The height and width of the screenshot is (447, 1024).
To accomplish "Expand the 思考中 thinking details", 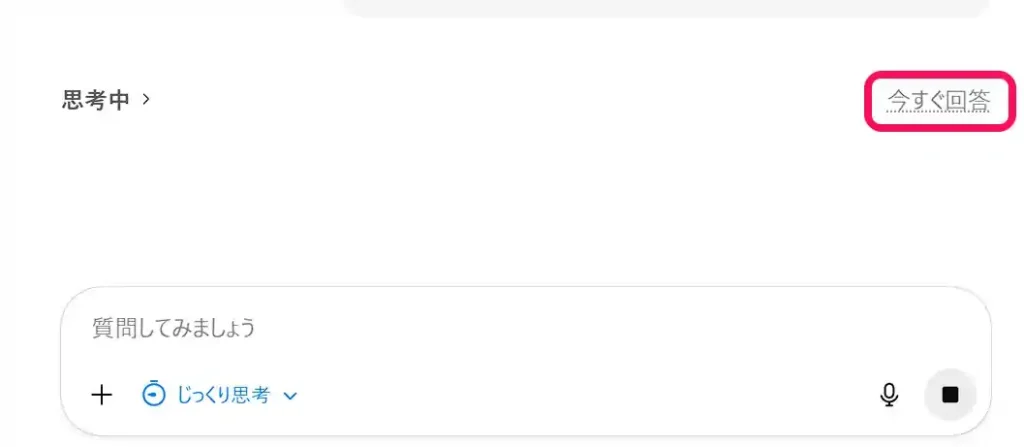I will [x=106, y=100].
